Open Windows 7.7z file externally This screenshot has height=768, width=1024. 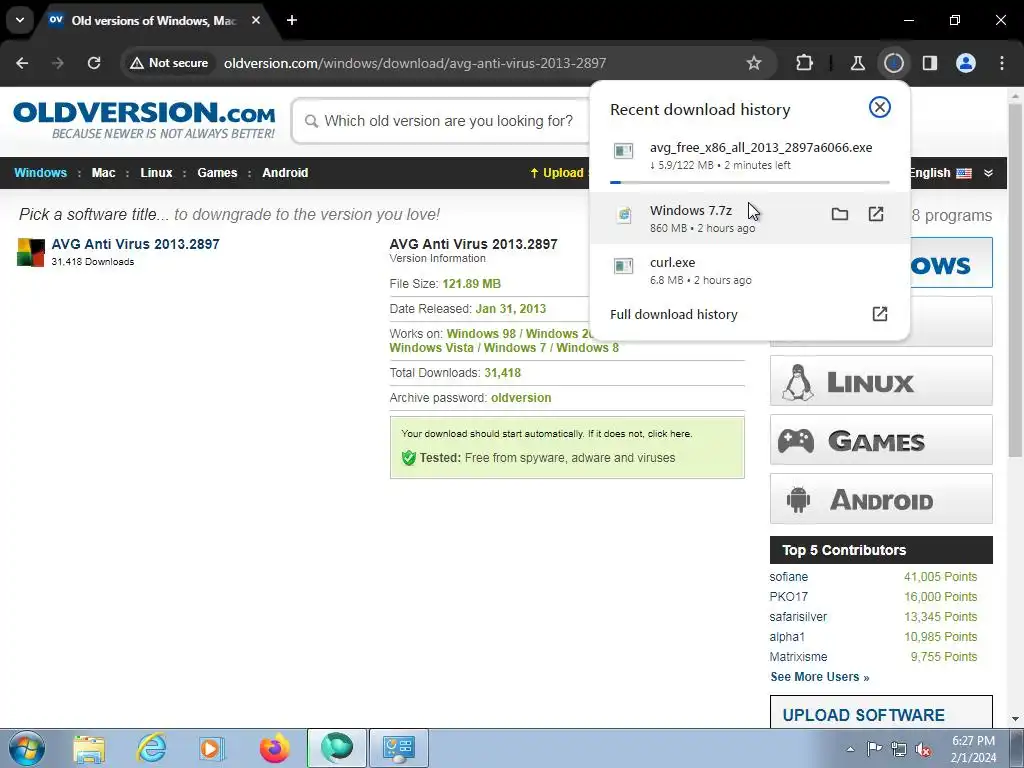[x=876, y=214]
